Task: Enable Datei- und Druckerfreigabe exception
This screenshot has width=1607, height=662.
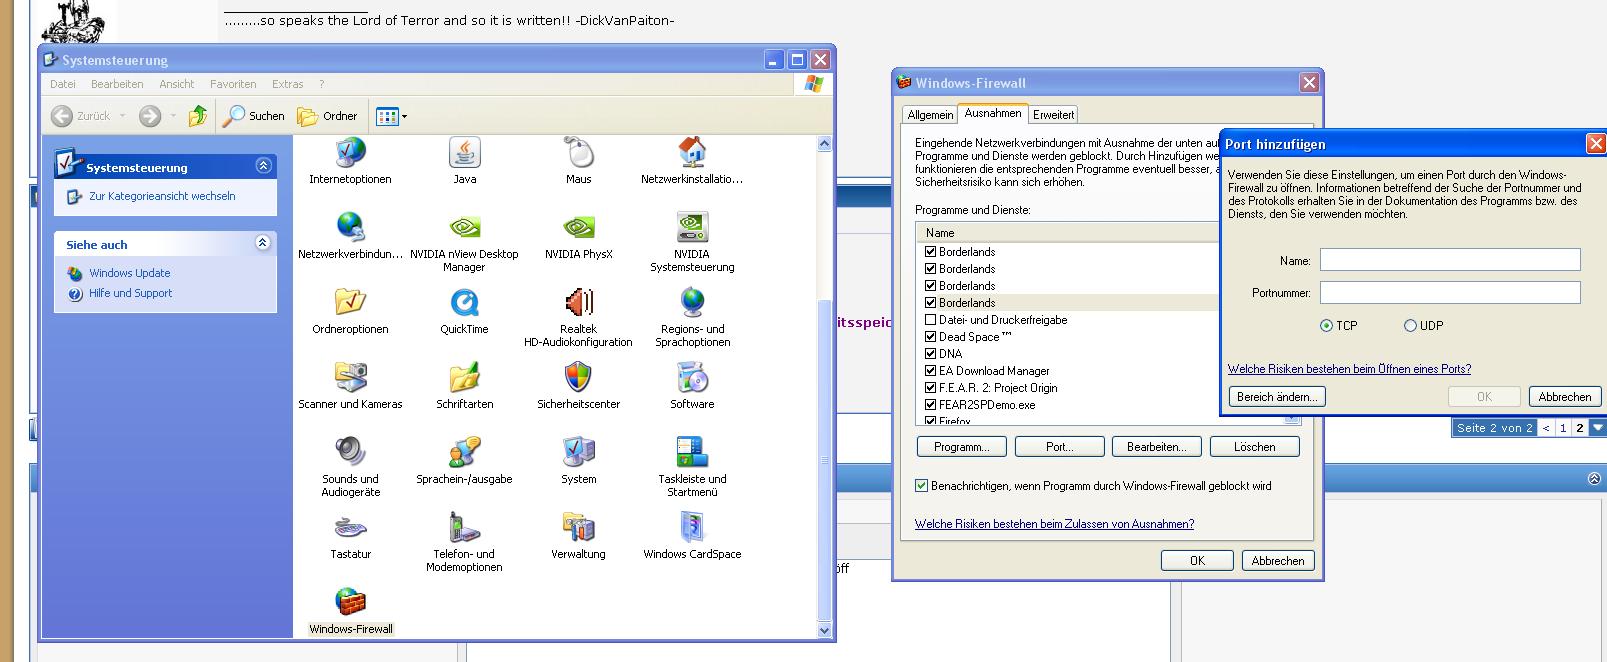Action: click(931, 320)
